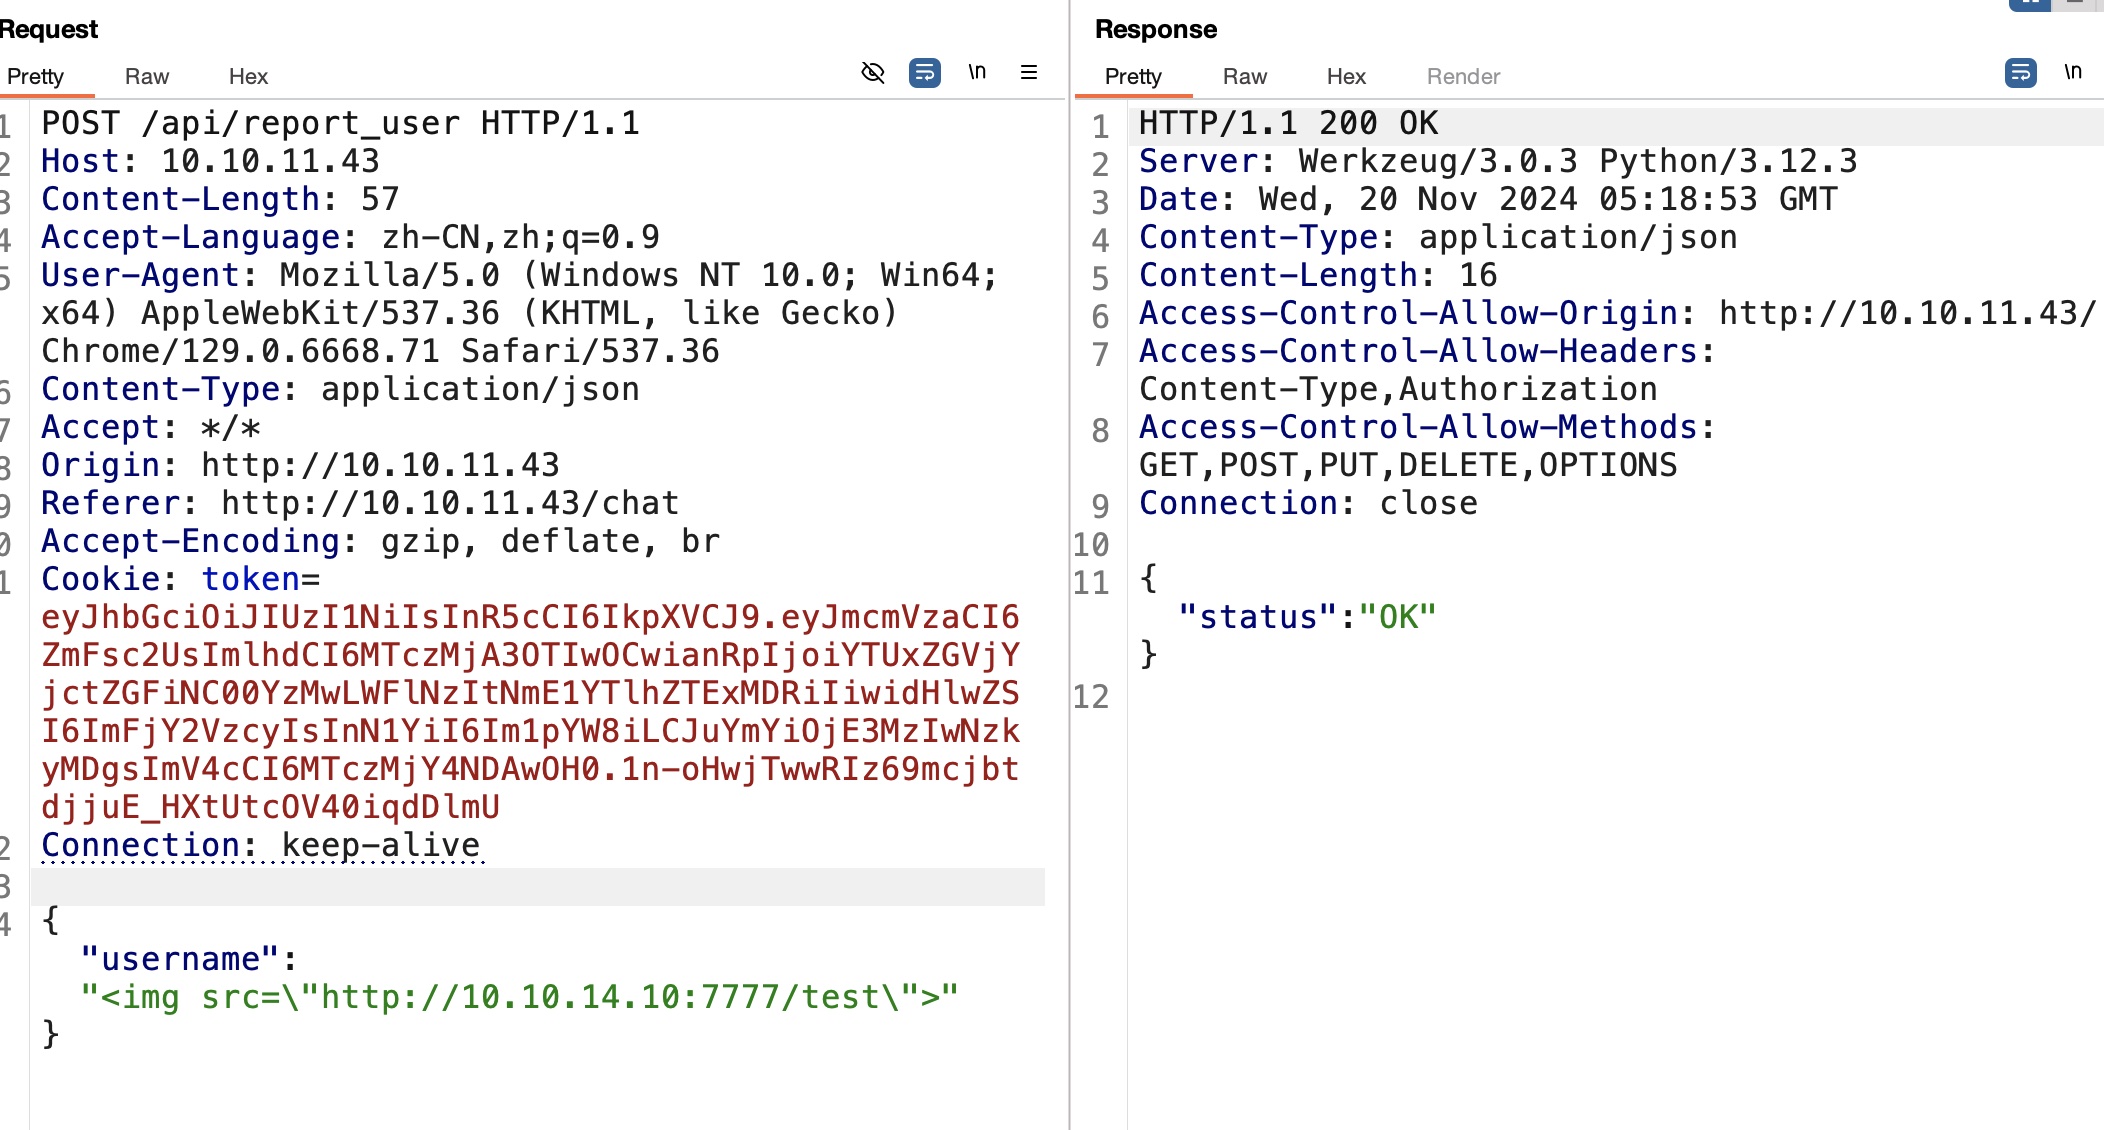Select top-bottom layout icon at top right
This screenshot has width=2104, height=1130.
(x=2075, y=4)
